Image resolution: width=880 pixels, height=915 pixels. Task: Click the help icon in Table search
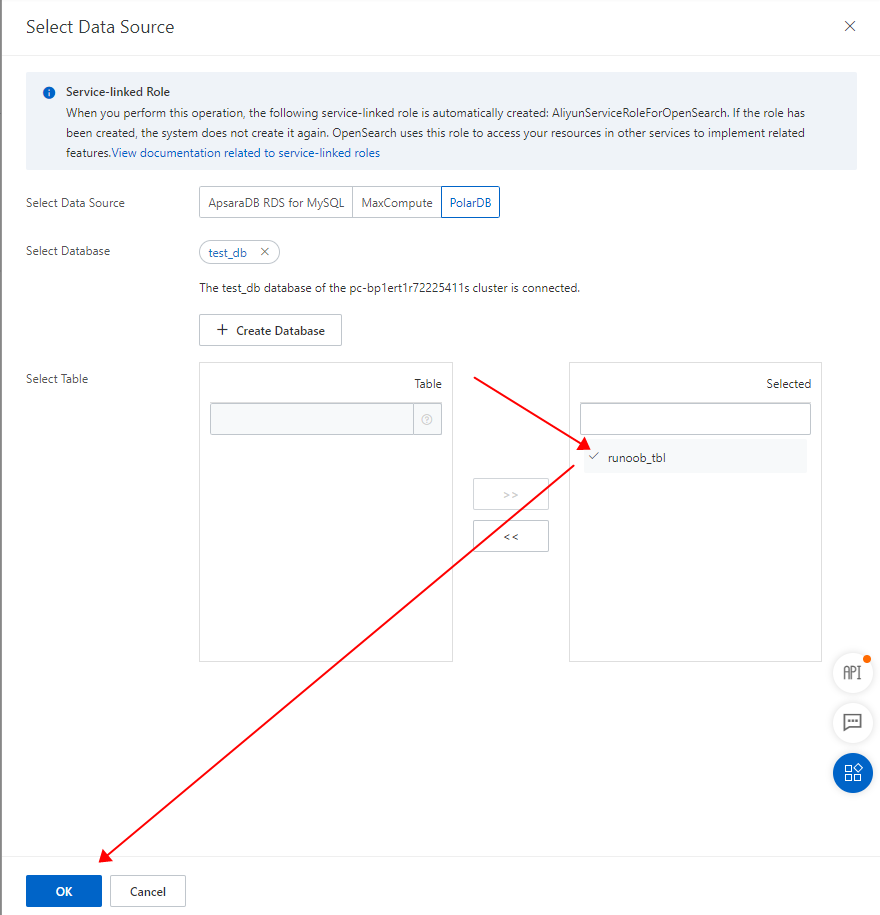tap(427, 419)
